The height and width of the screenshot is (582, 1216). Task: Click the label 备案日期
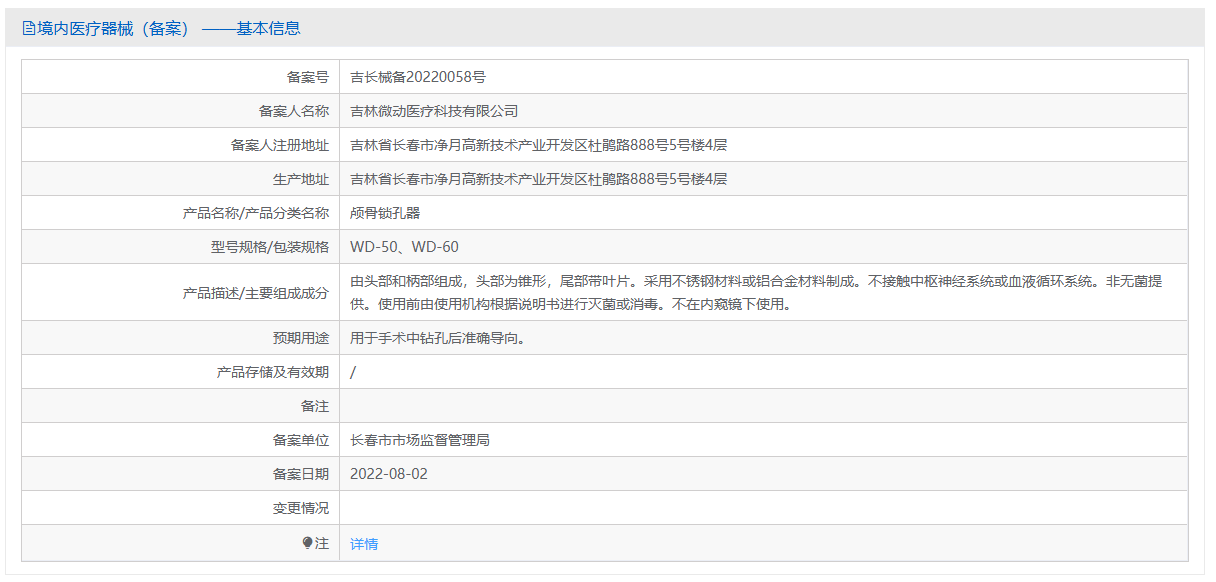[301, 474]
